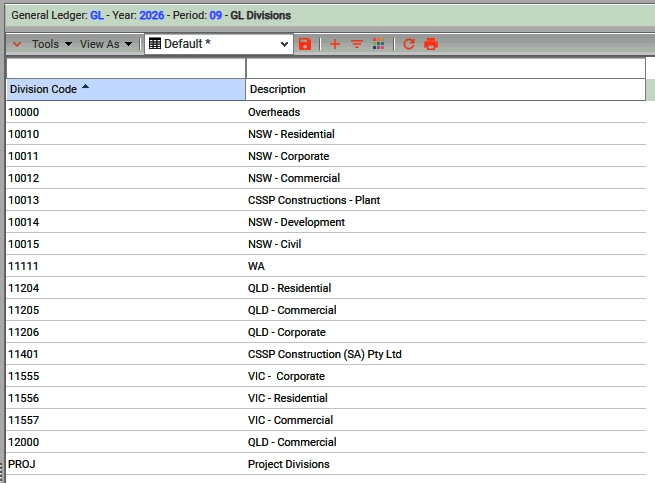Select the PROJ division code

(22, 464)
